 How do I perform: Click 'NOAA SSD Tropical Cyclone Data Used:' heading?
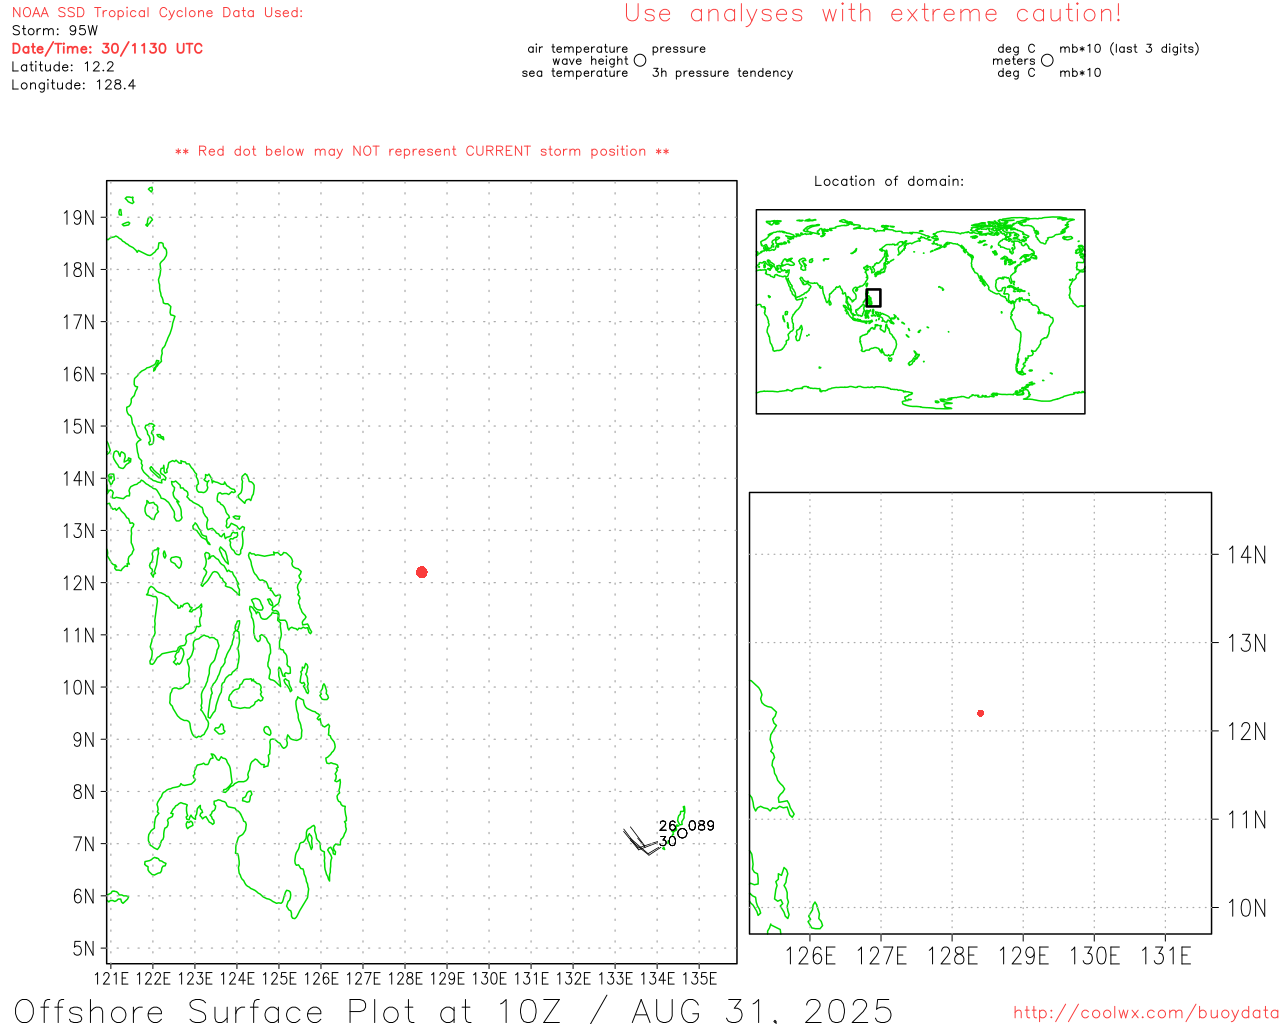[x=157, y=13]
